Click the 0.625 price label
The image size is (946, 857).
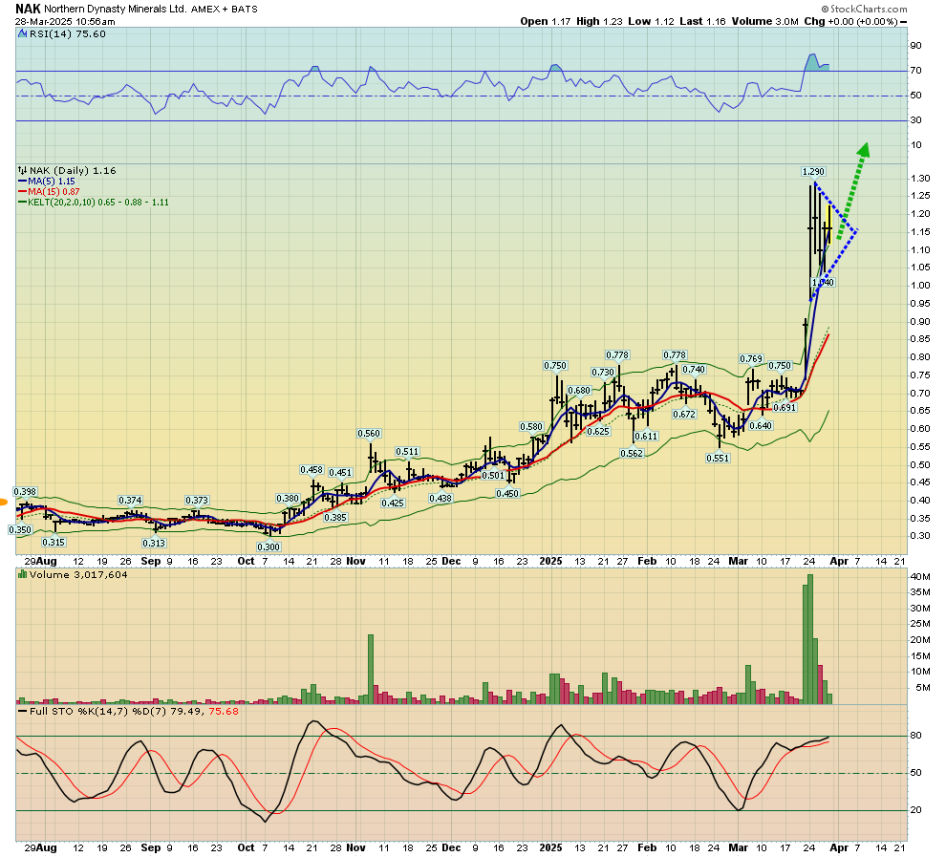598,432
